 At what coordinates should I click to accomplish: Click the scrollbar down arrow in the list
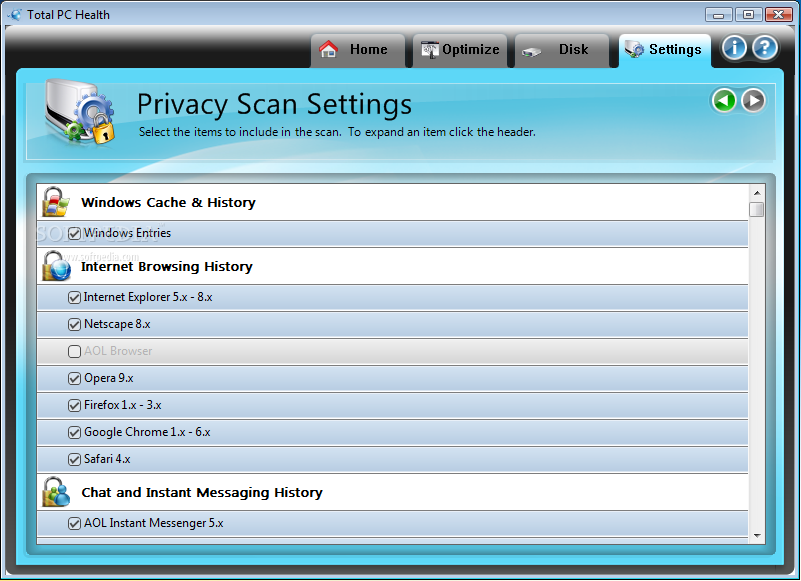pos(757,536)
